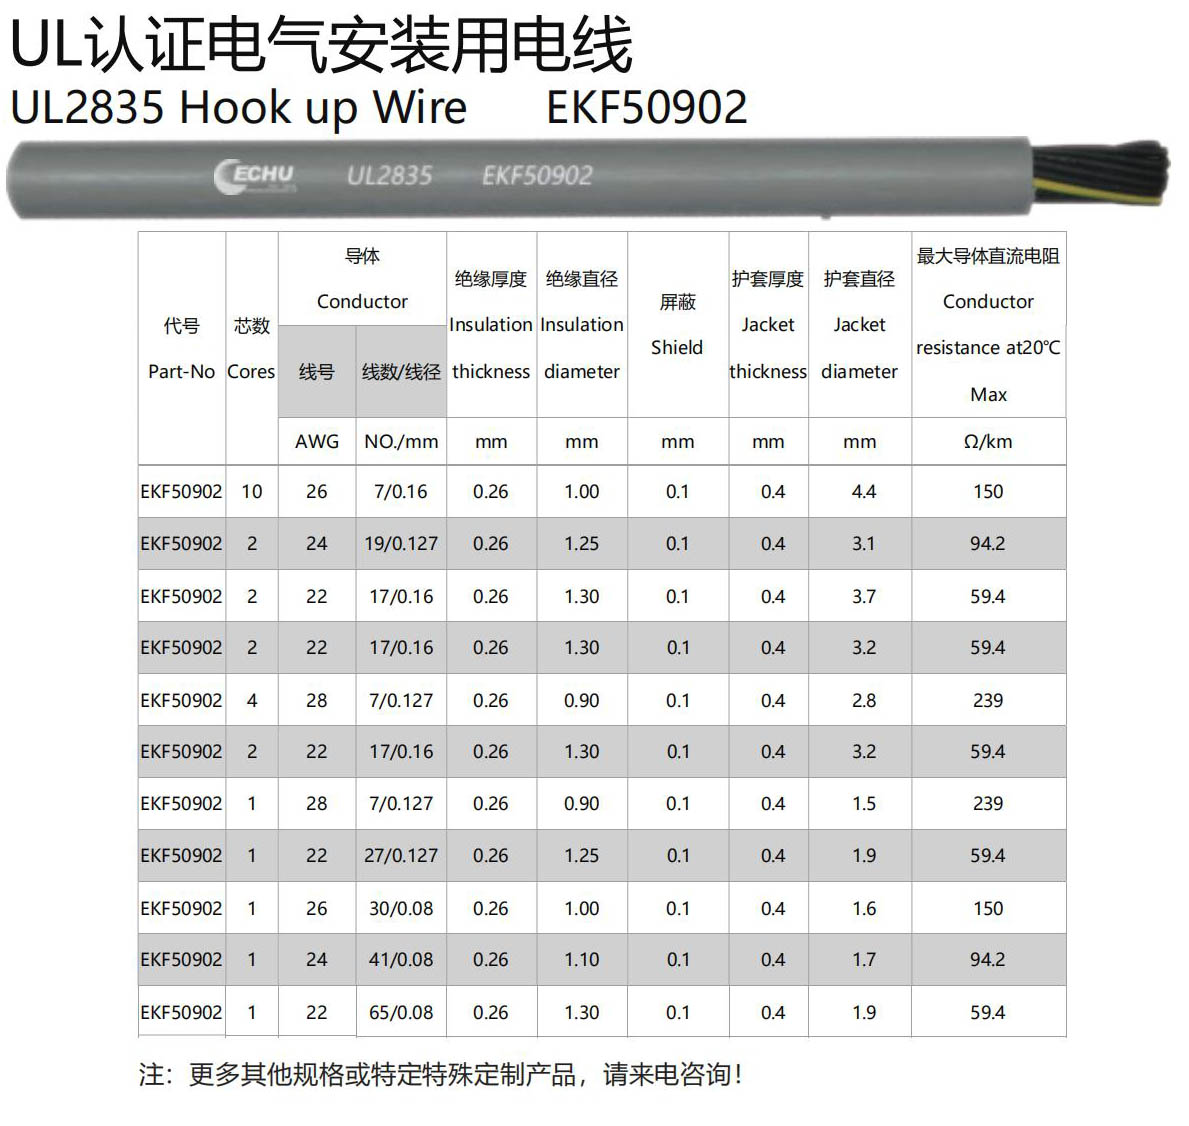The height and width of the screenshot is (1126, 1189).
Task: Click the 'NO./mm' unit cell
Action: (401, 441)
